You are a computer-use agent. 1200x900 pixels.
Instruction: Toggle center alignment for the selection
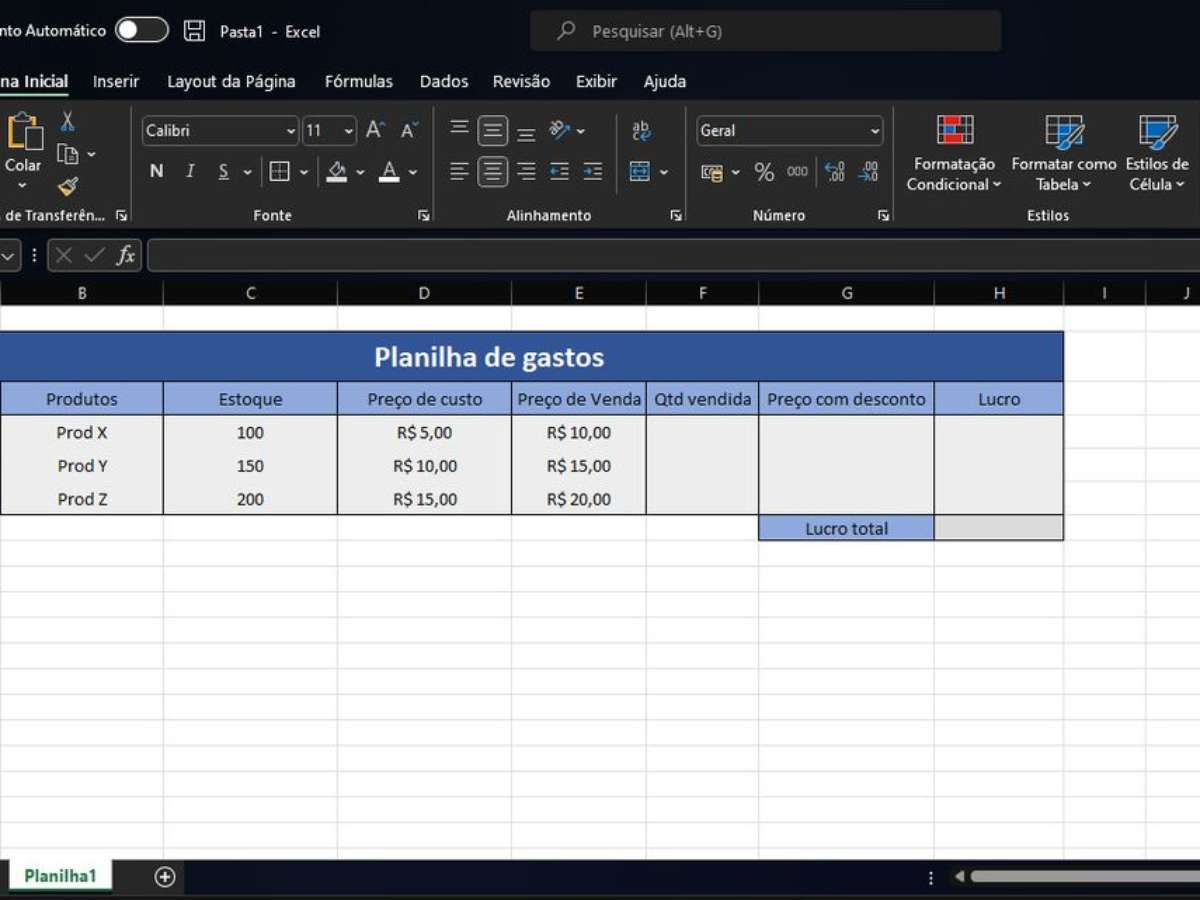[492, 171]
